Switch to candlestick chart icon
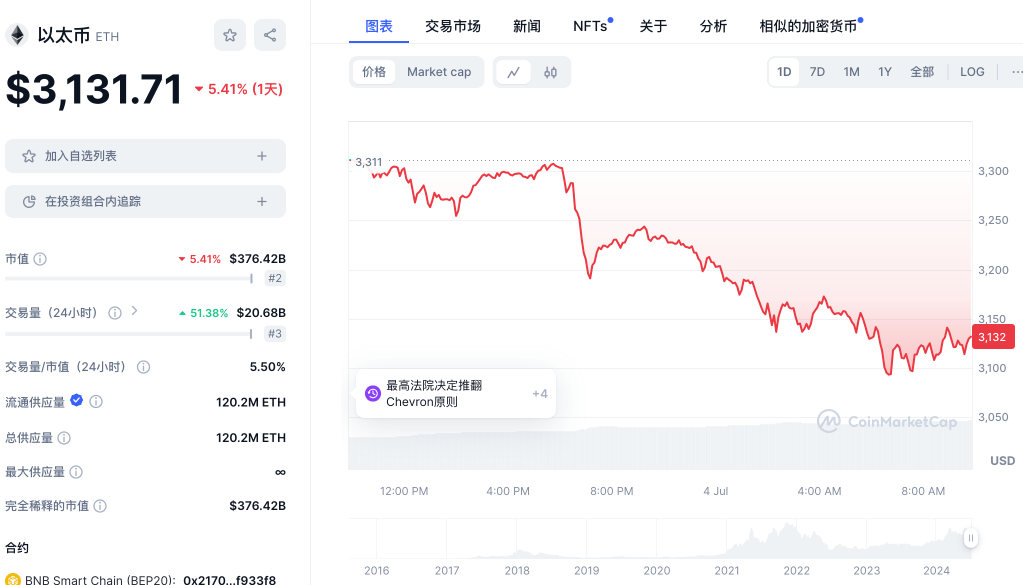The width and height of the screenshot is (1023, 585). point(550,72)
